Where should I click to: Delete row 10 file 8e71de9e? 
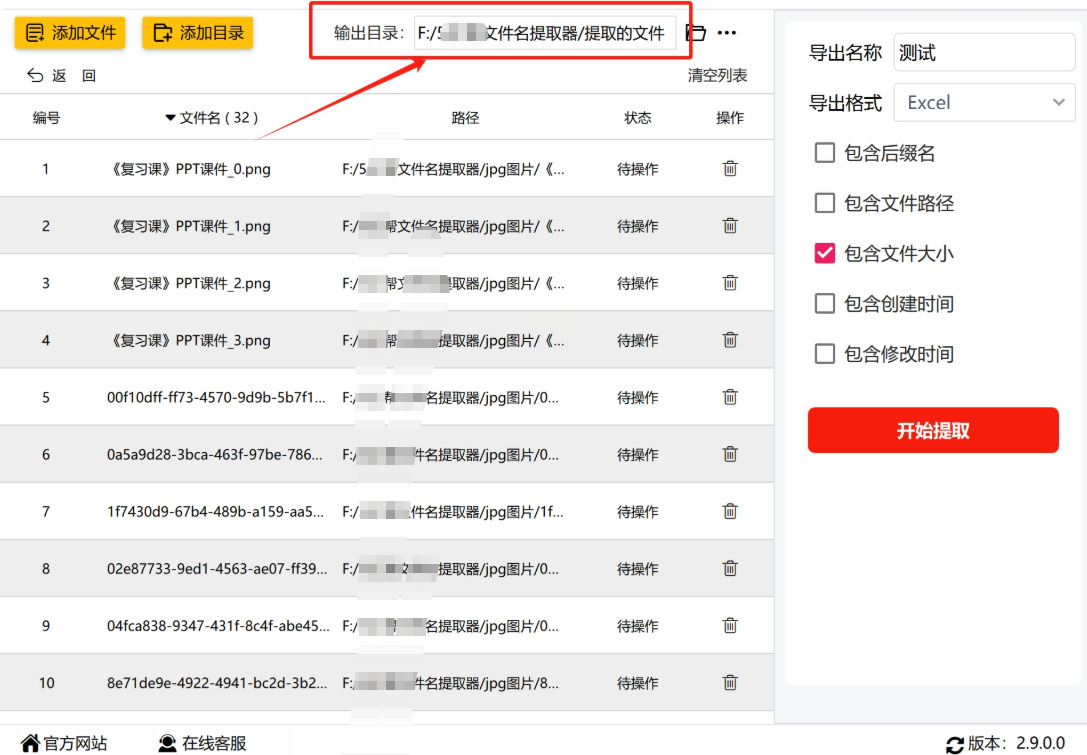[730, 683]
